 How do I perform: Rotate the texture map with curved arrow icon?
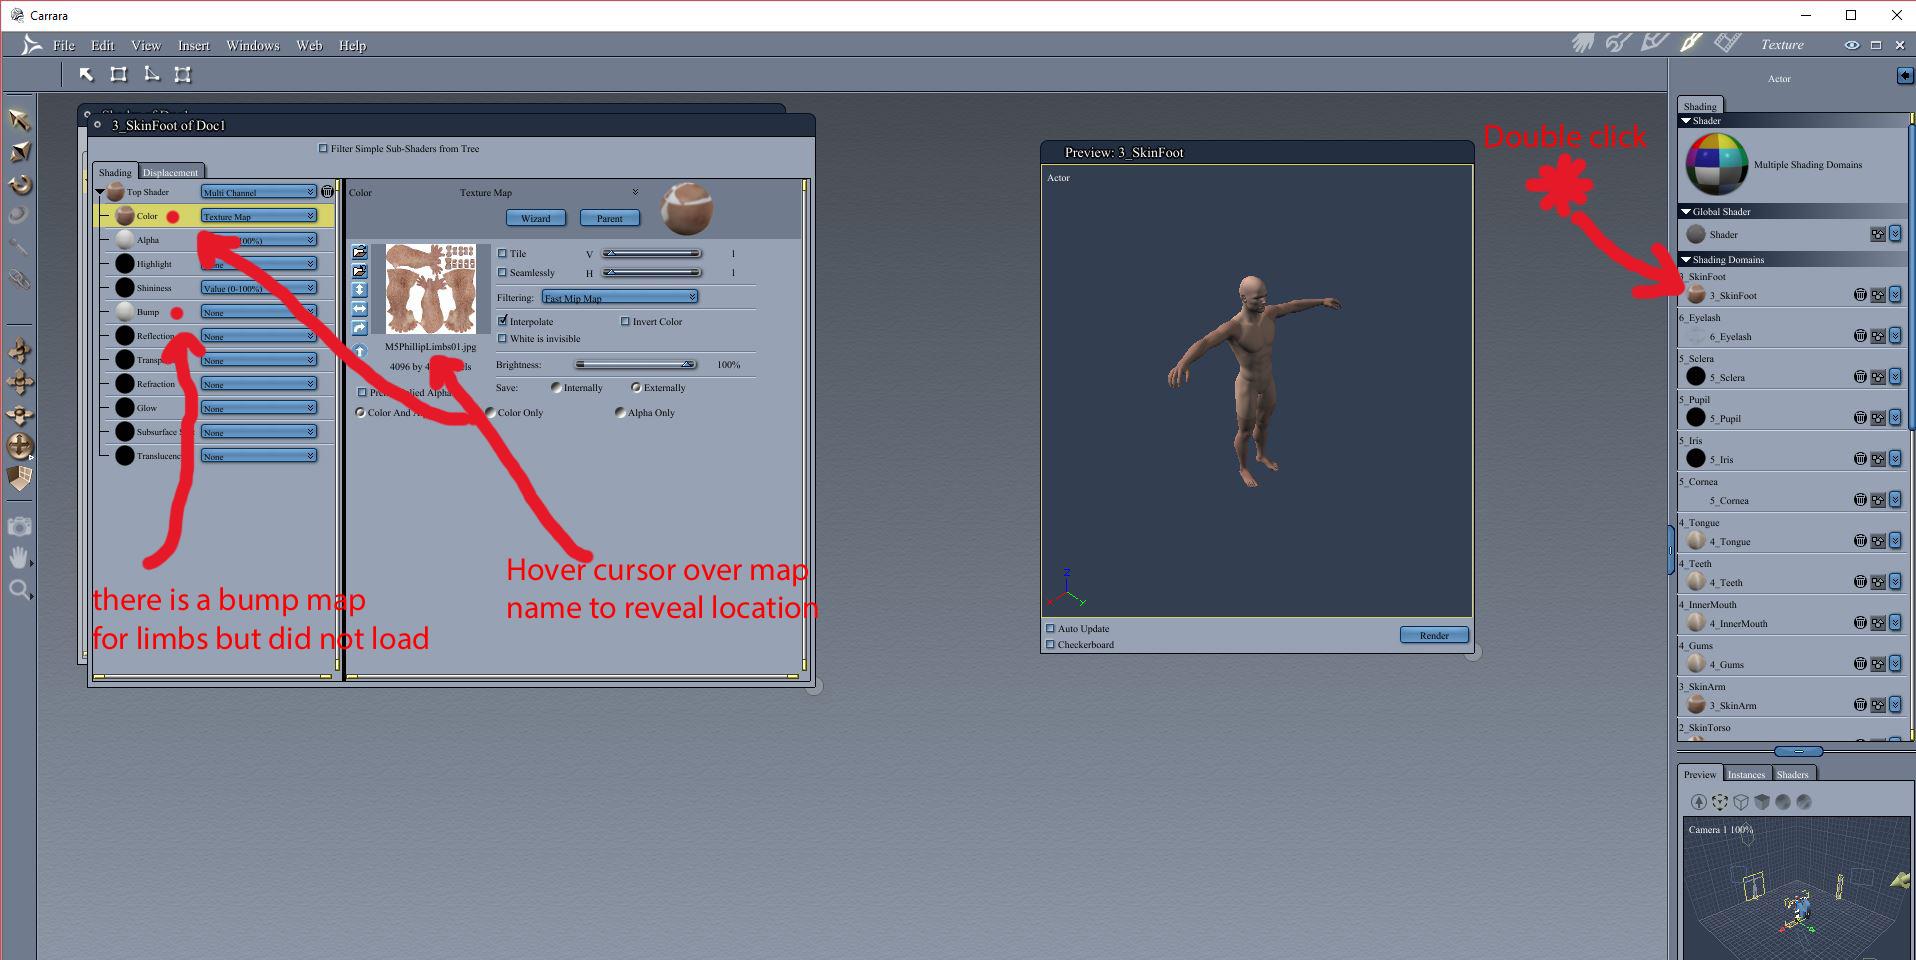(x=360, y=328)
